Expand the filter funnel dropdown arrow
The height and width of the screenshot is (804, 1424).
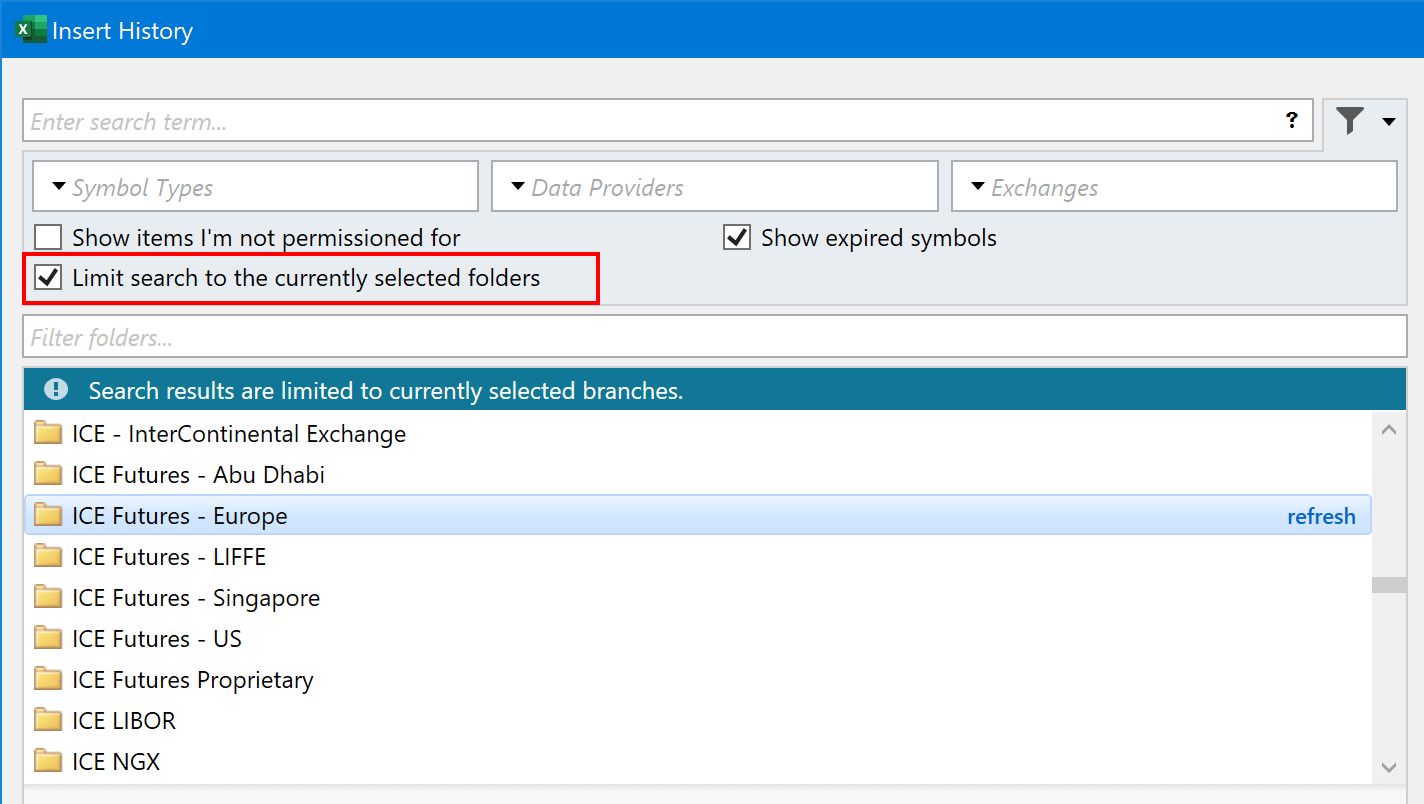tap(1389, 122)
